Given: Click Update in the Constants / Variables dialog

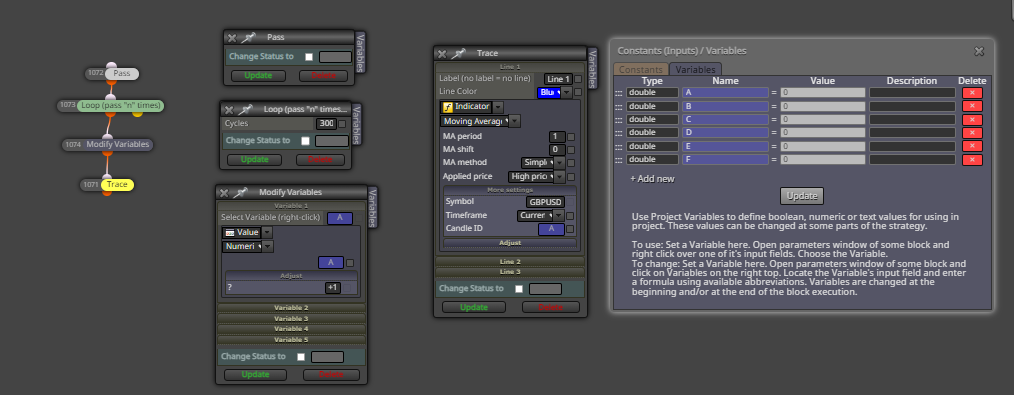Looking at the screenshot, I should [802, 196].
